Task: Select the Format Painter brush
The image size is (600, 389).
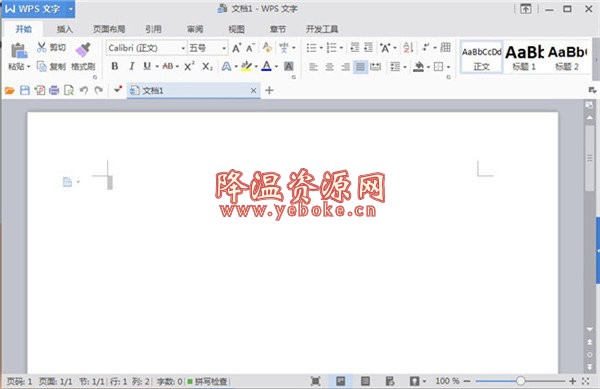Action: coord(83,50)
